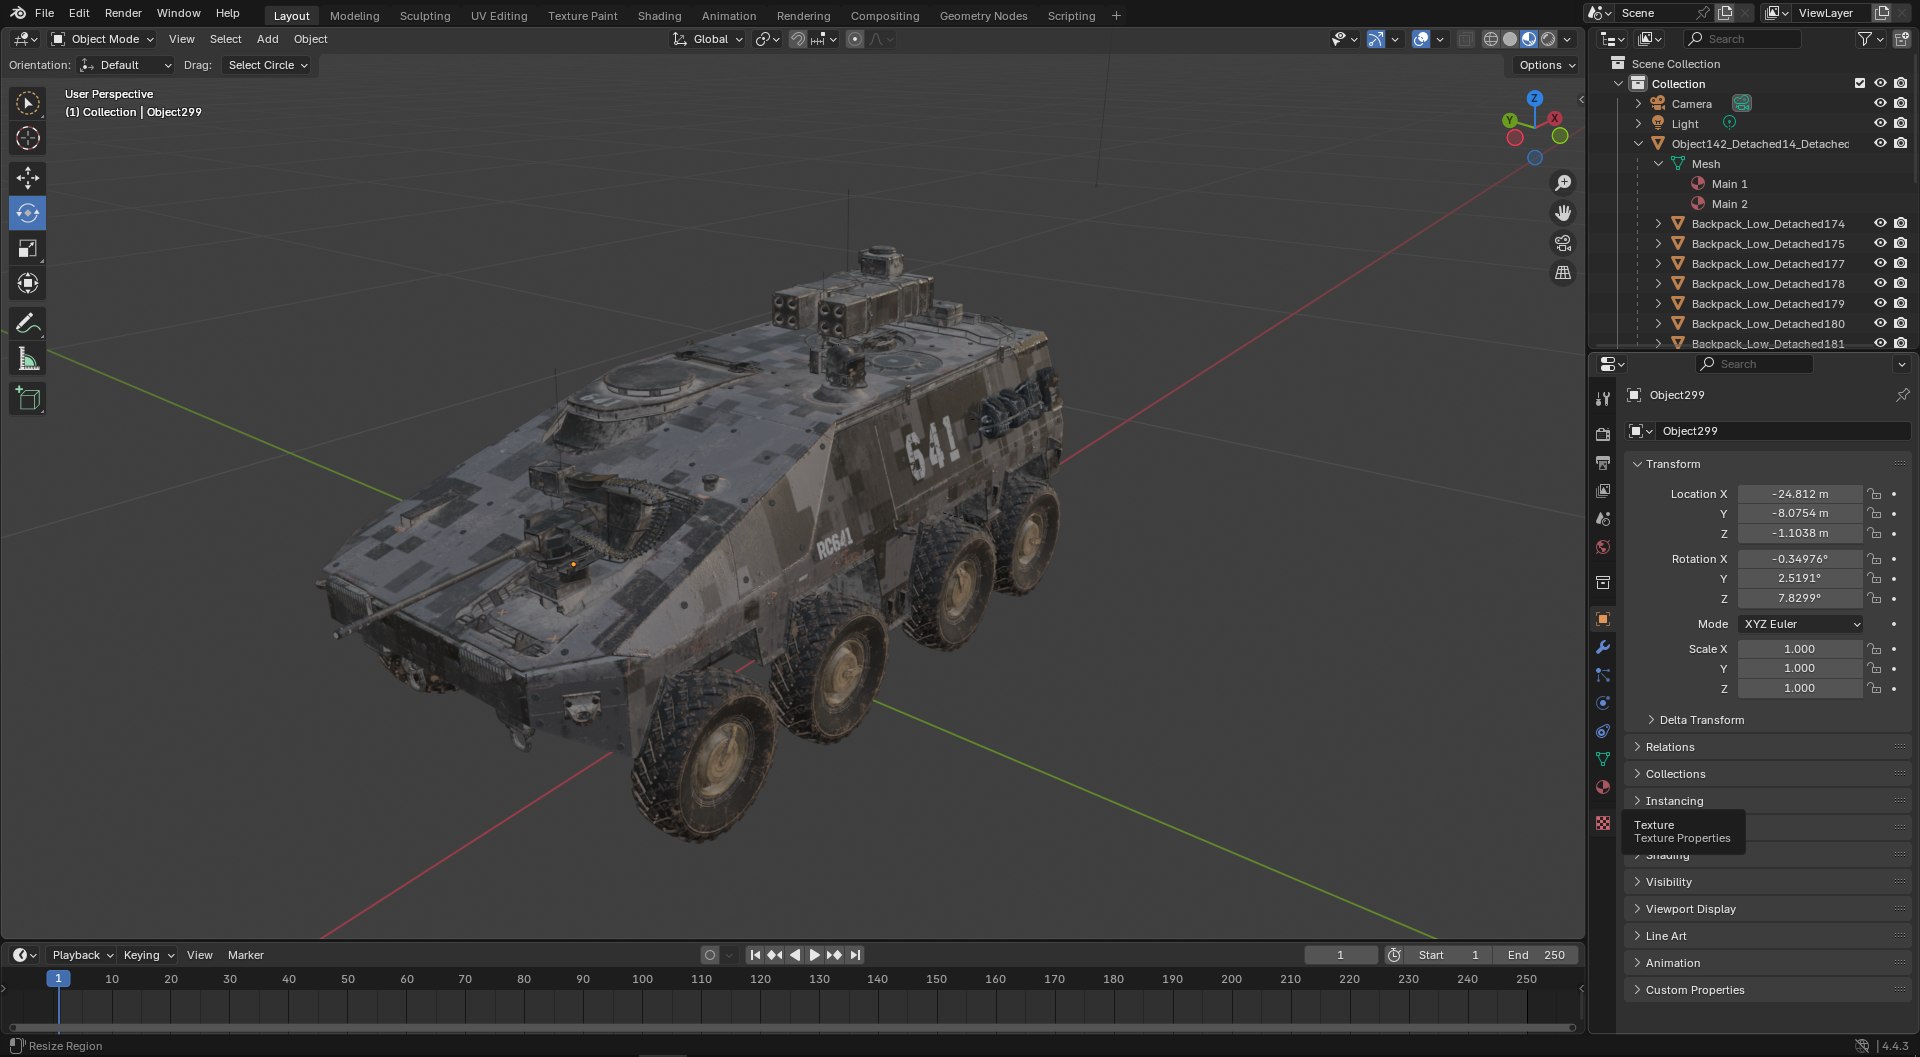Click the Scale Z value field
The width and height of the screenshot is (1920, 1057).
coord(1800,688)
